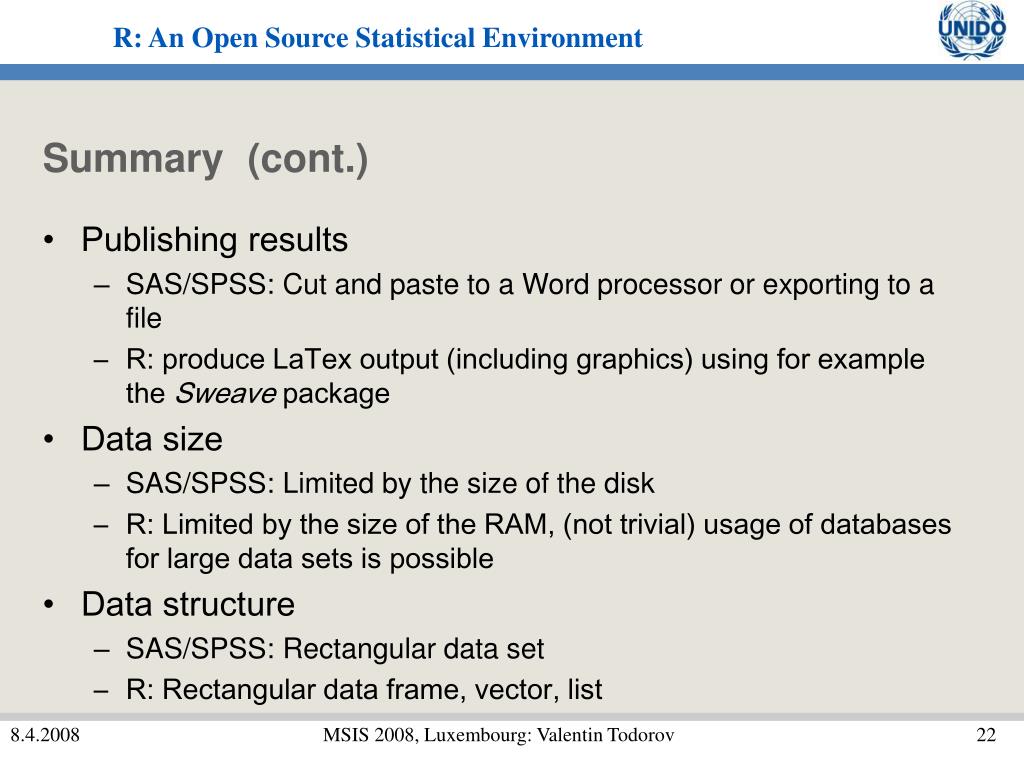1024x768 pixels.
Task: Select SAS/SPSS limited by disk line
Action: [390, 484]
